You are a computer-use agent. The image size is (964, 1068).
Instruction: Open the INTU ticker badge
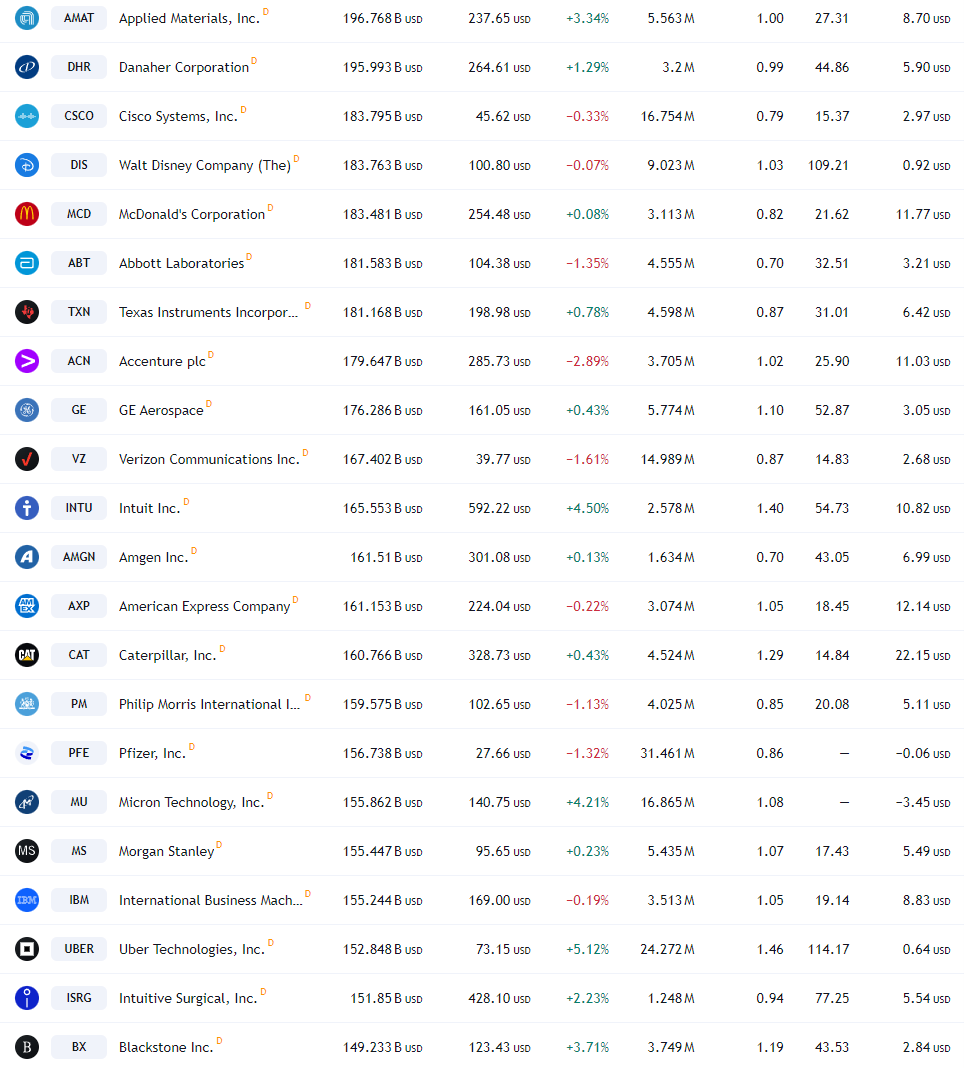(x=79, y=508)
